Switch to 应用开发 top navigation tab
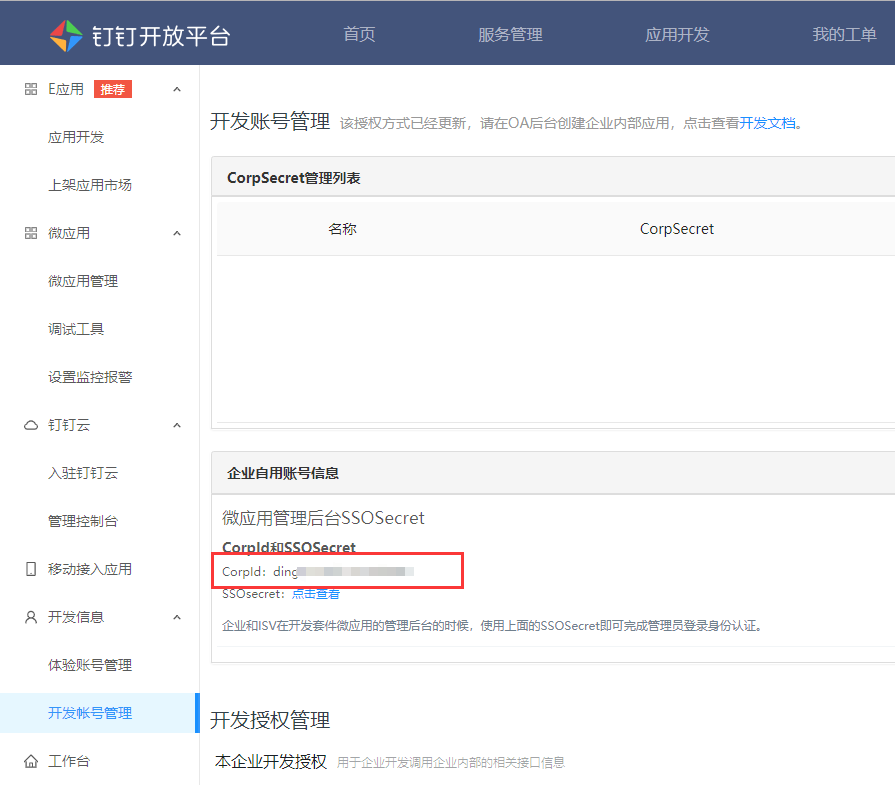 677,35
